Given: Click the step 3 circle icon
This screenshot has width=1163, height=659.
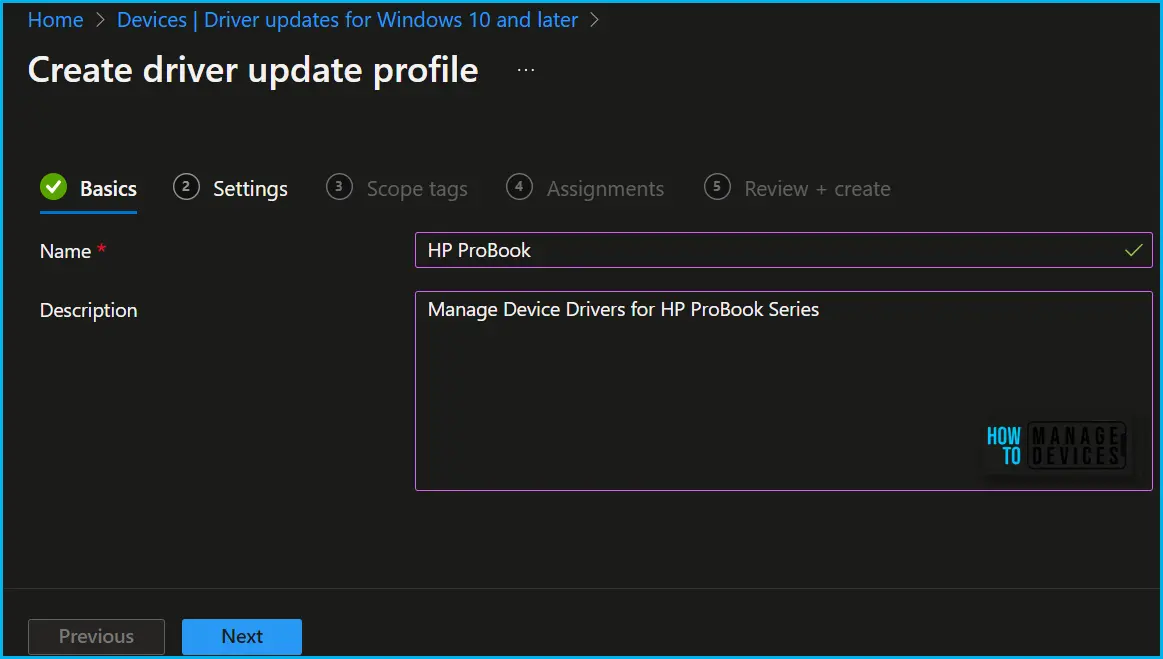Looking at the screenshot, I should point(339,187).
